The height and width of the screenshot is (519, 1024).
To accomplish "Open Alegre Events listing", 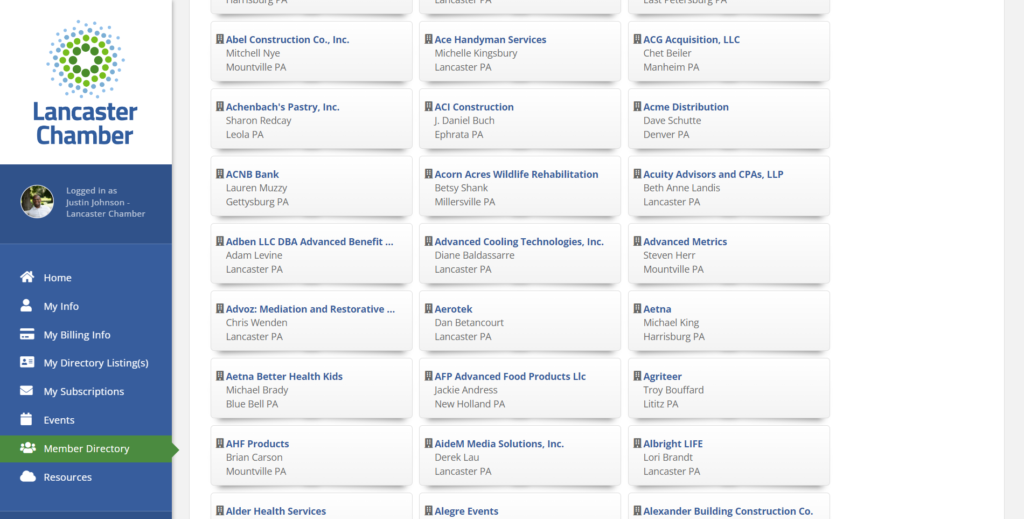I will [x=466, y=511].
